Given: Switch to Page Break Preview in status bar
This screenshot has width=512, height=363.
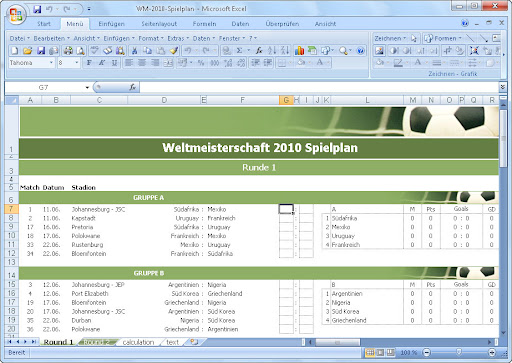Looking at the screenshot, I should 390,352.
